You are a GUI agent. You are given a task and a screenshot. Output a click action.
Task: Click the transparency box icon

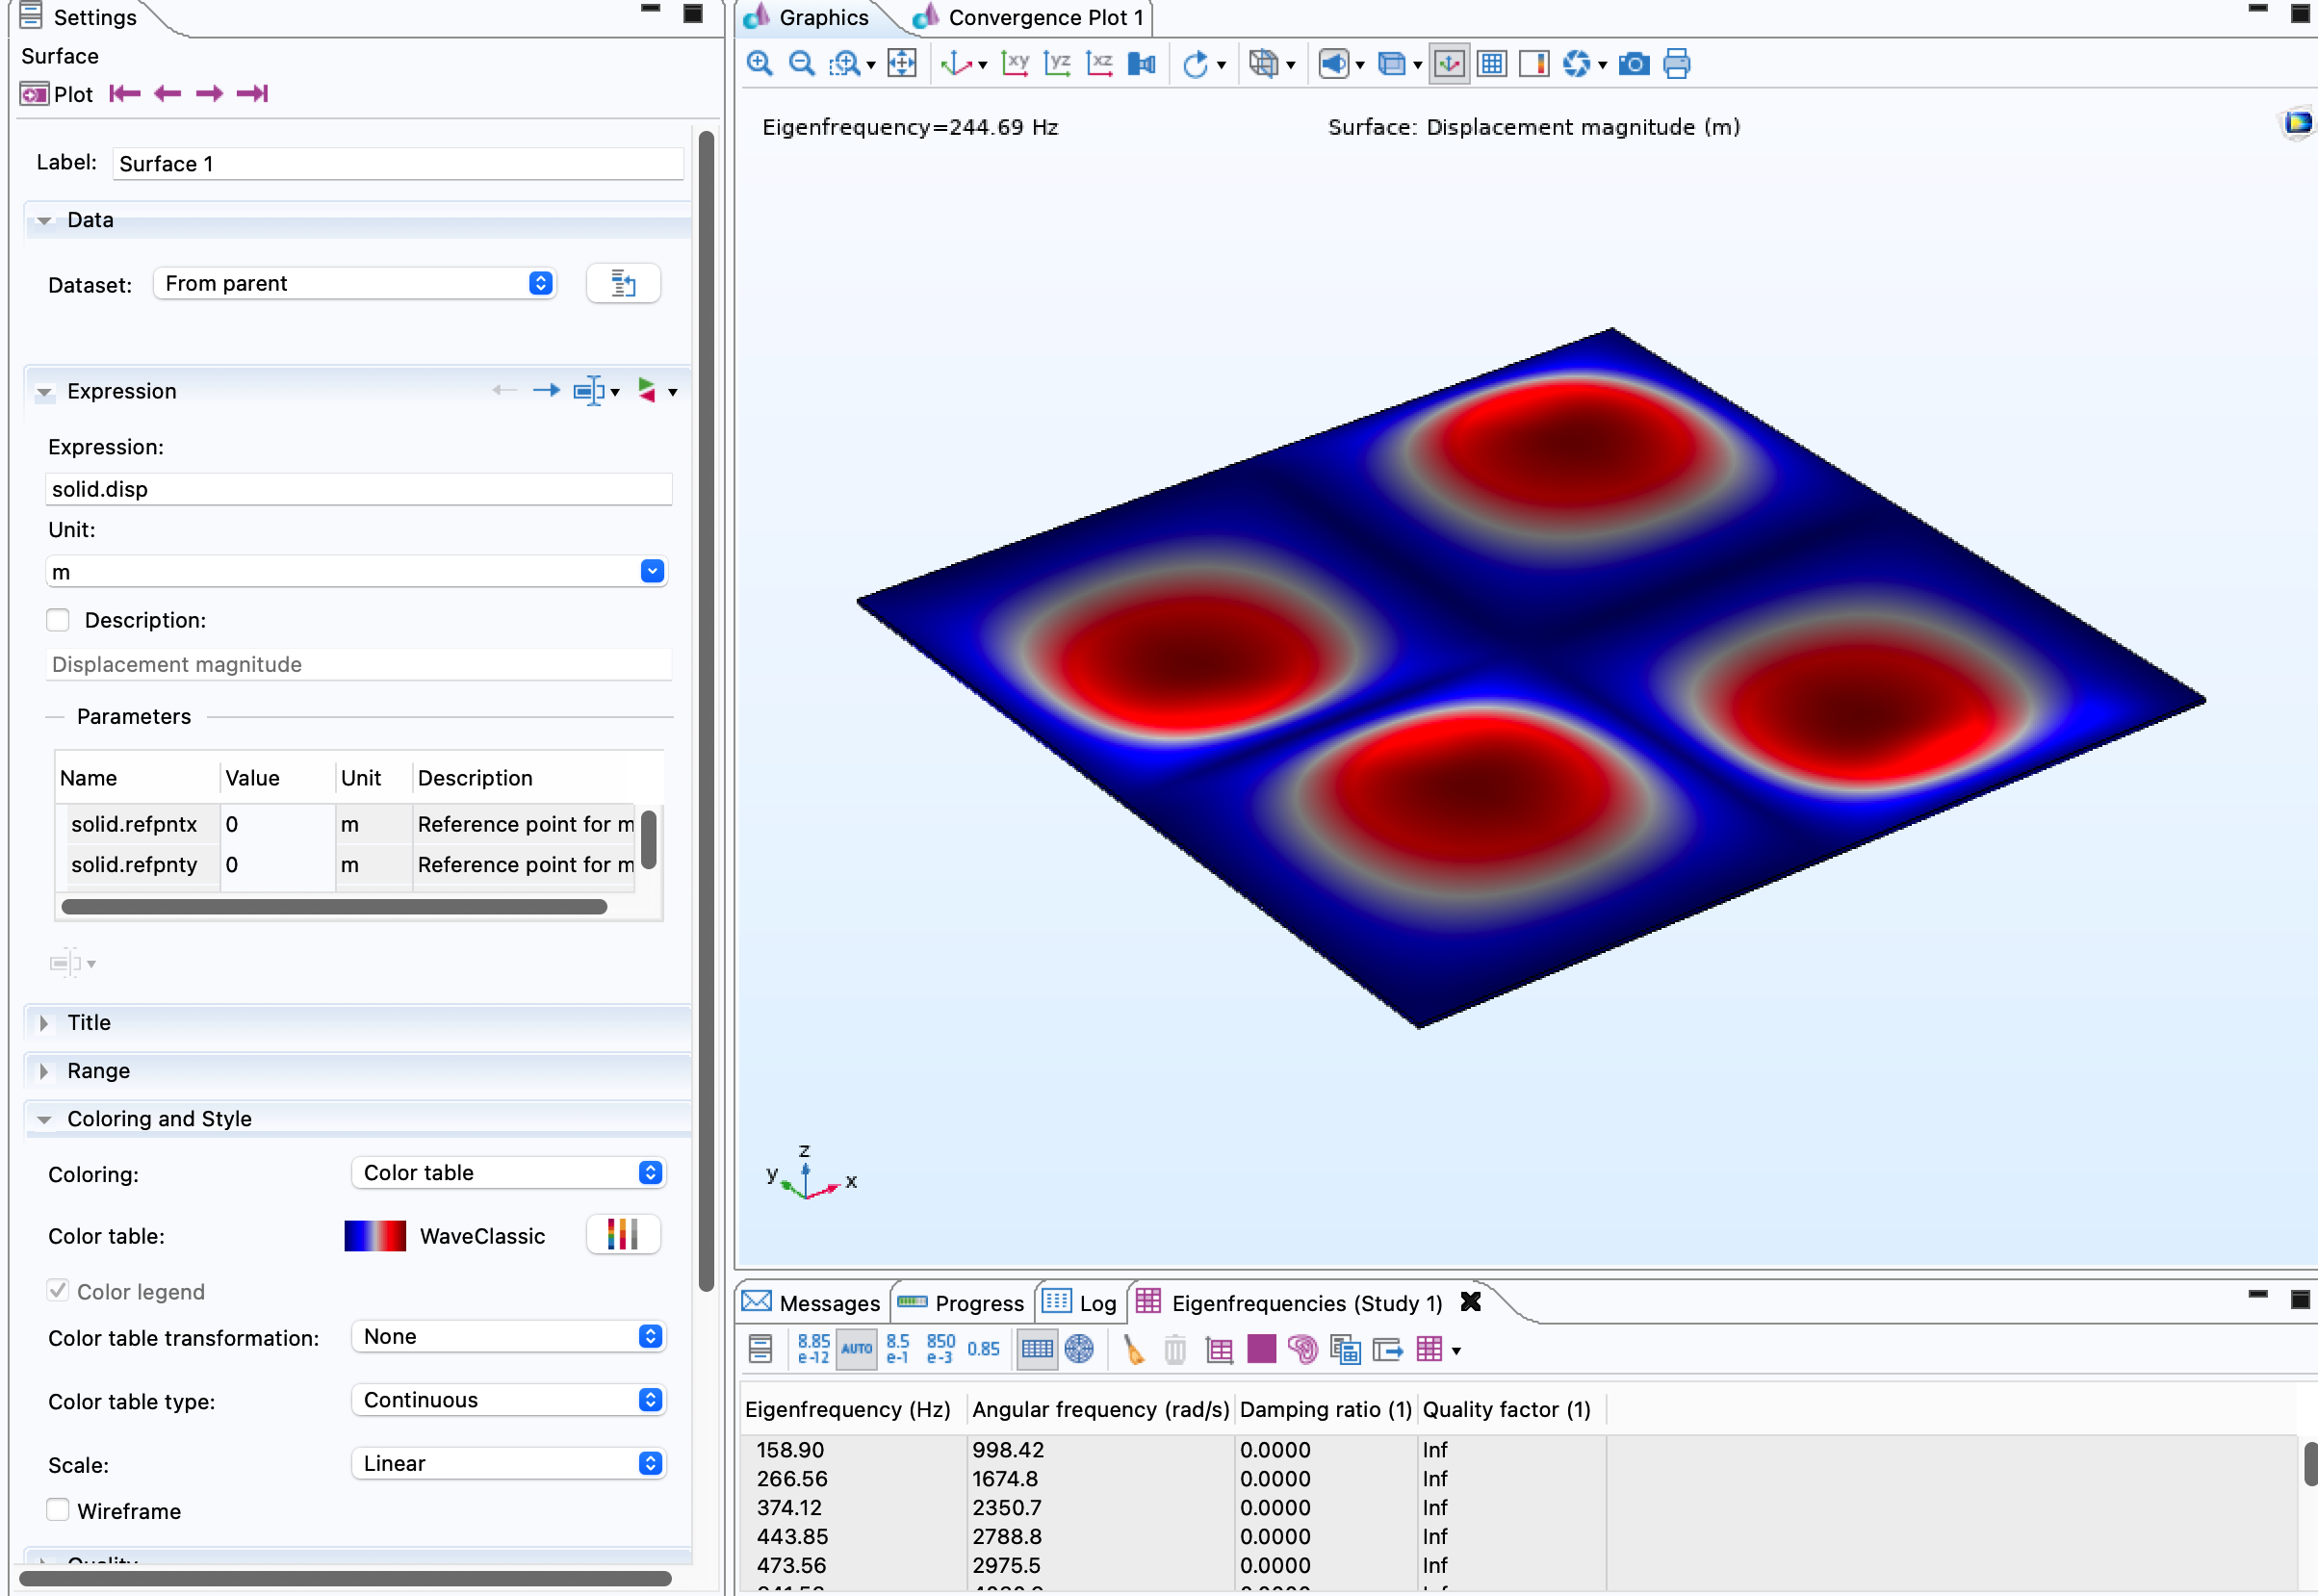1391,64
